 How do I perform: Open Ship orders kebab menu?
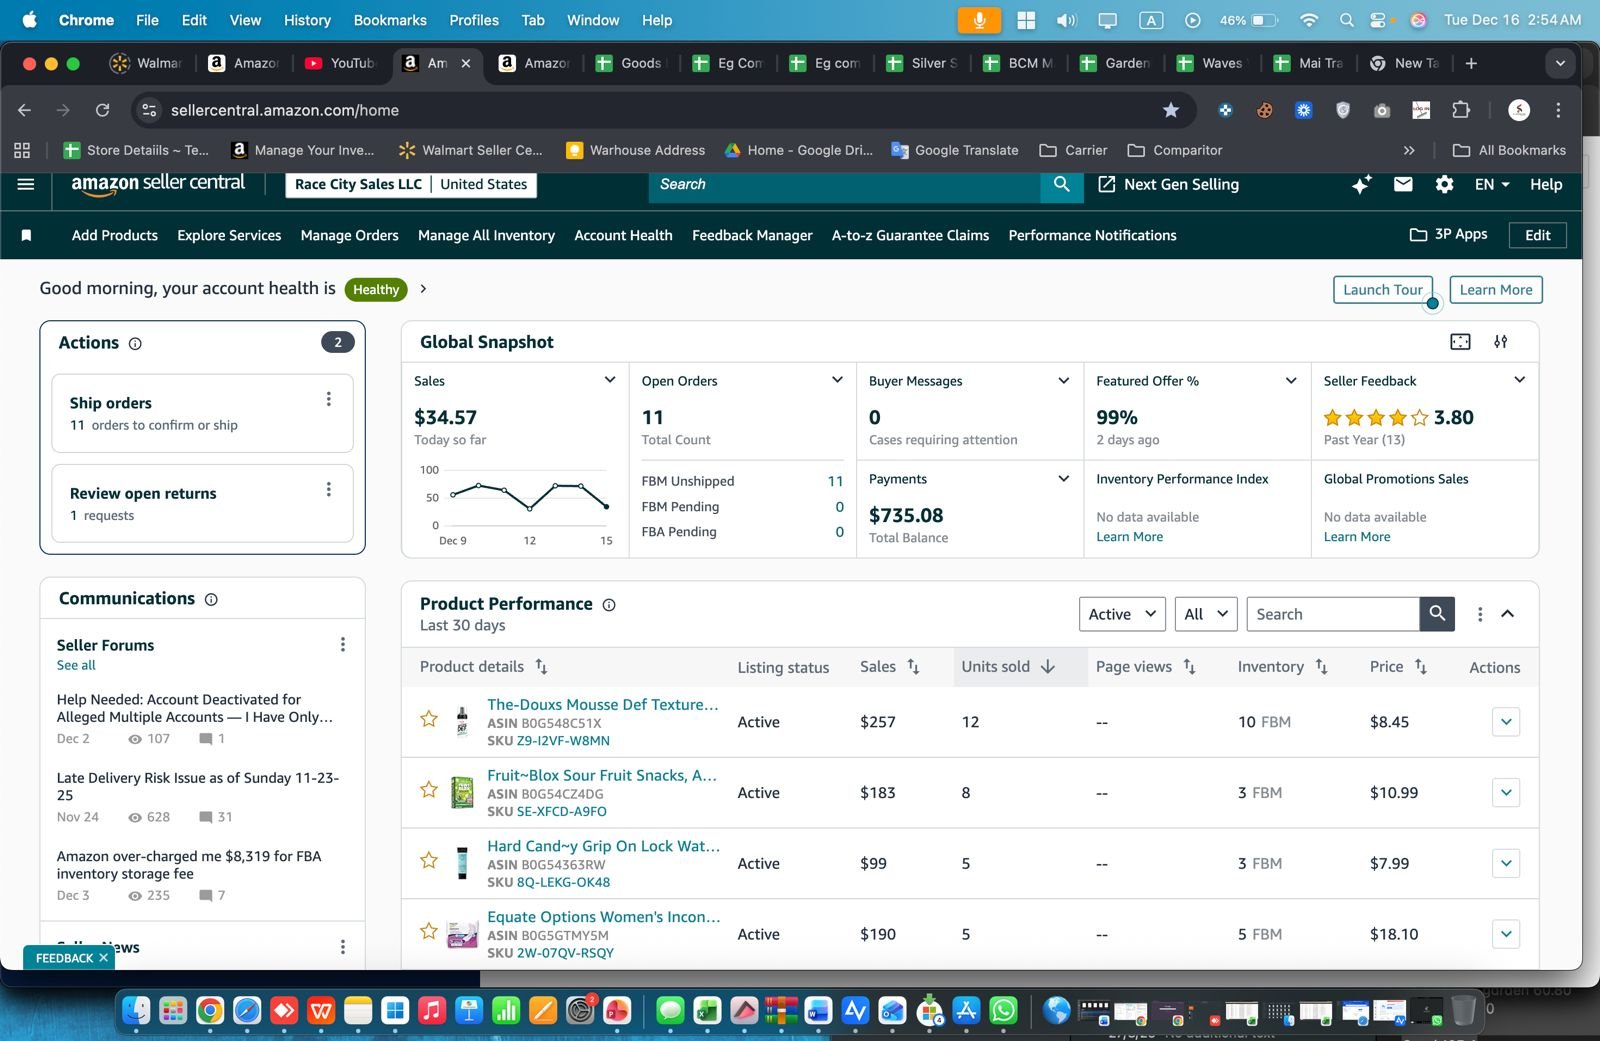pos(328,398)
